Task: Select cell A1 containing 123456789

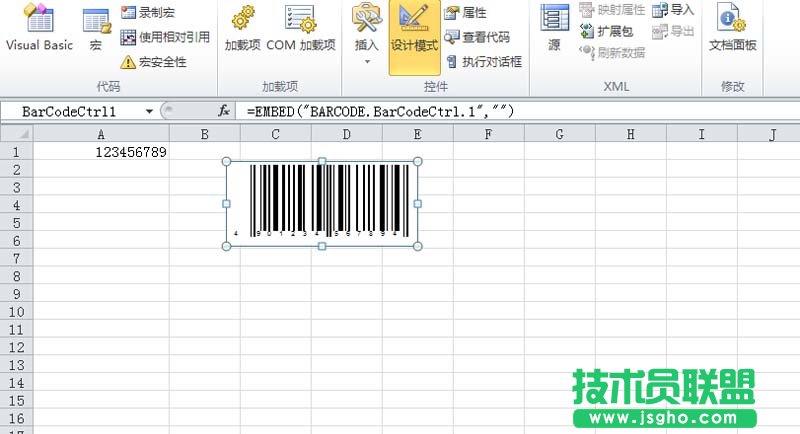Action: (101, 151)
